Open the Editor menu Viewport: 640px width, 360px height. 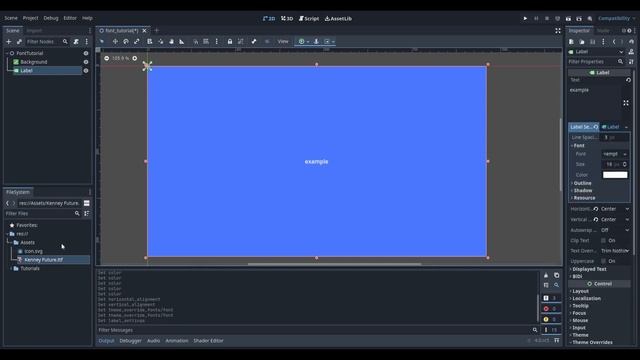tap(70, 18)
